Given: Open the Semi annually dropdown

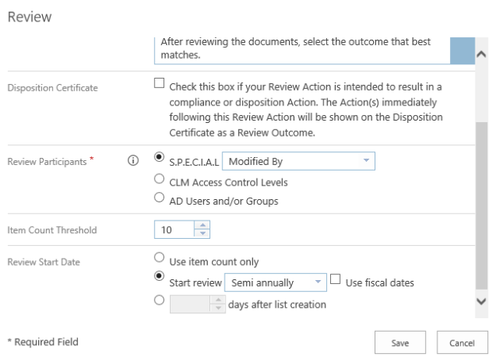Looking at the screenshot, I should pos(276,283).
